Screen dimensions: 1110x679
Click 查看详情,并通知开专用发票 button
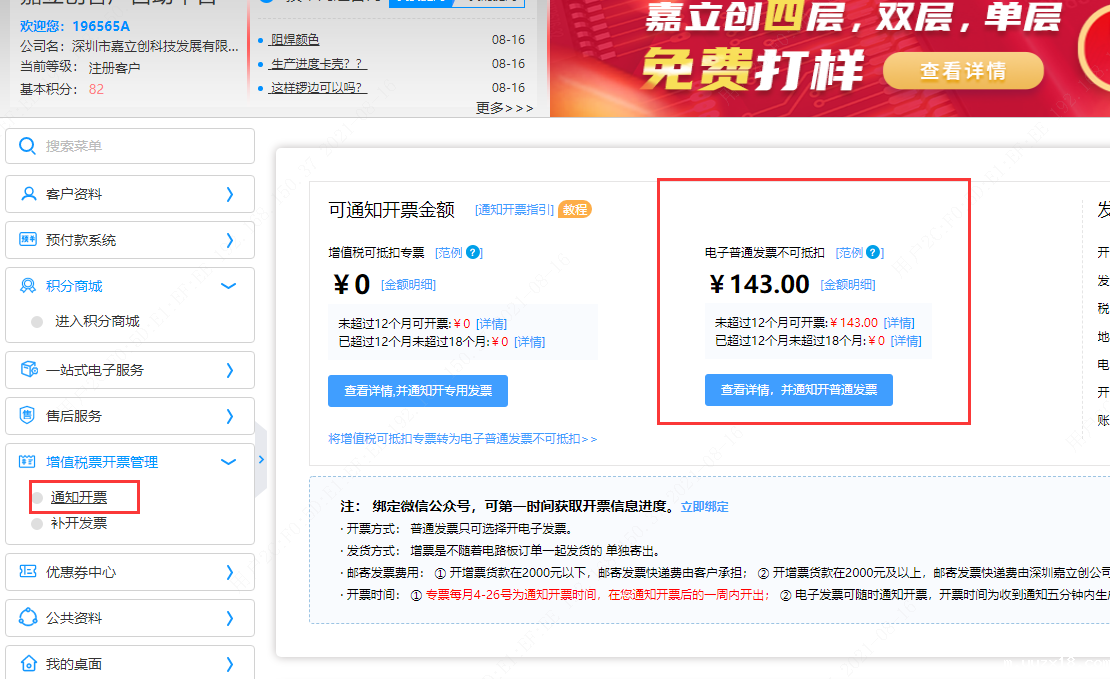point(418,391)
